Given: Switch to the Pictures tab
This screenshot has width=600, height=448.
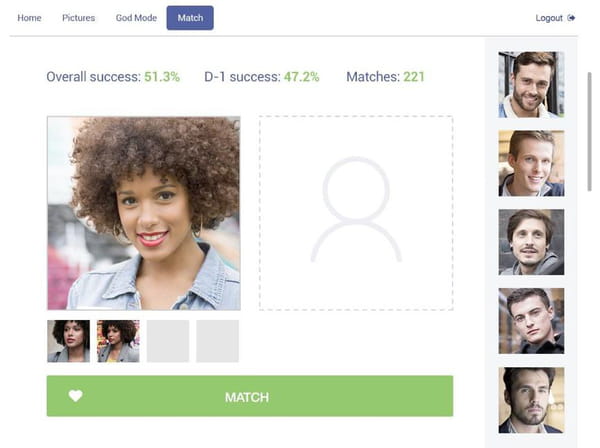Looking at the screenshot, I should [x=78, y=18].
